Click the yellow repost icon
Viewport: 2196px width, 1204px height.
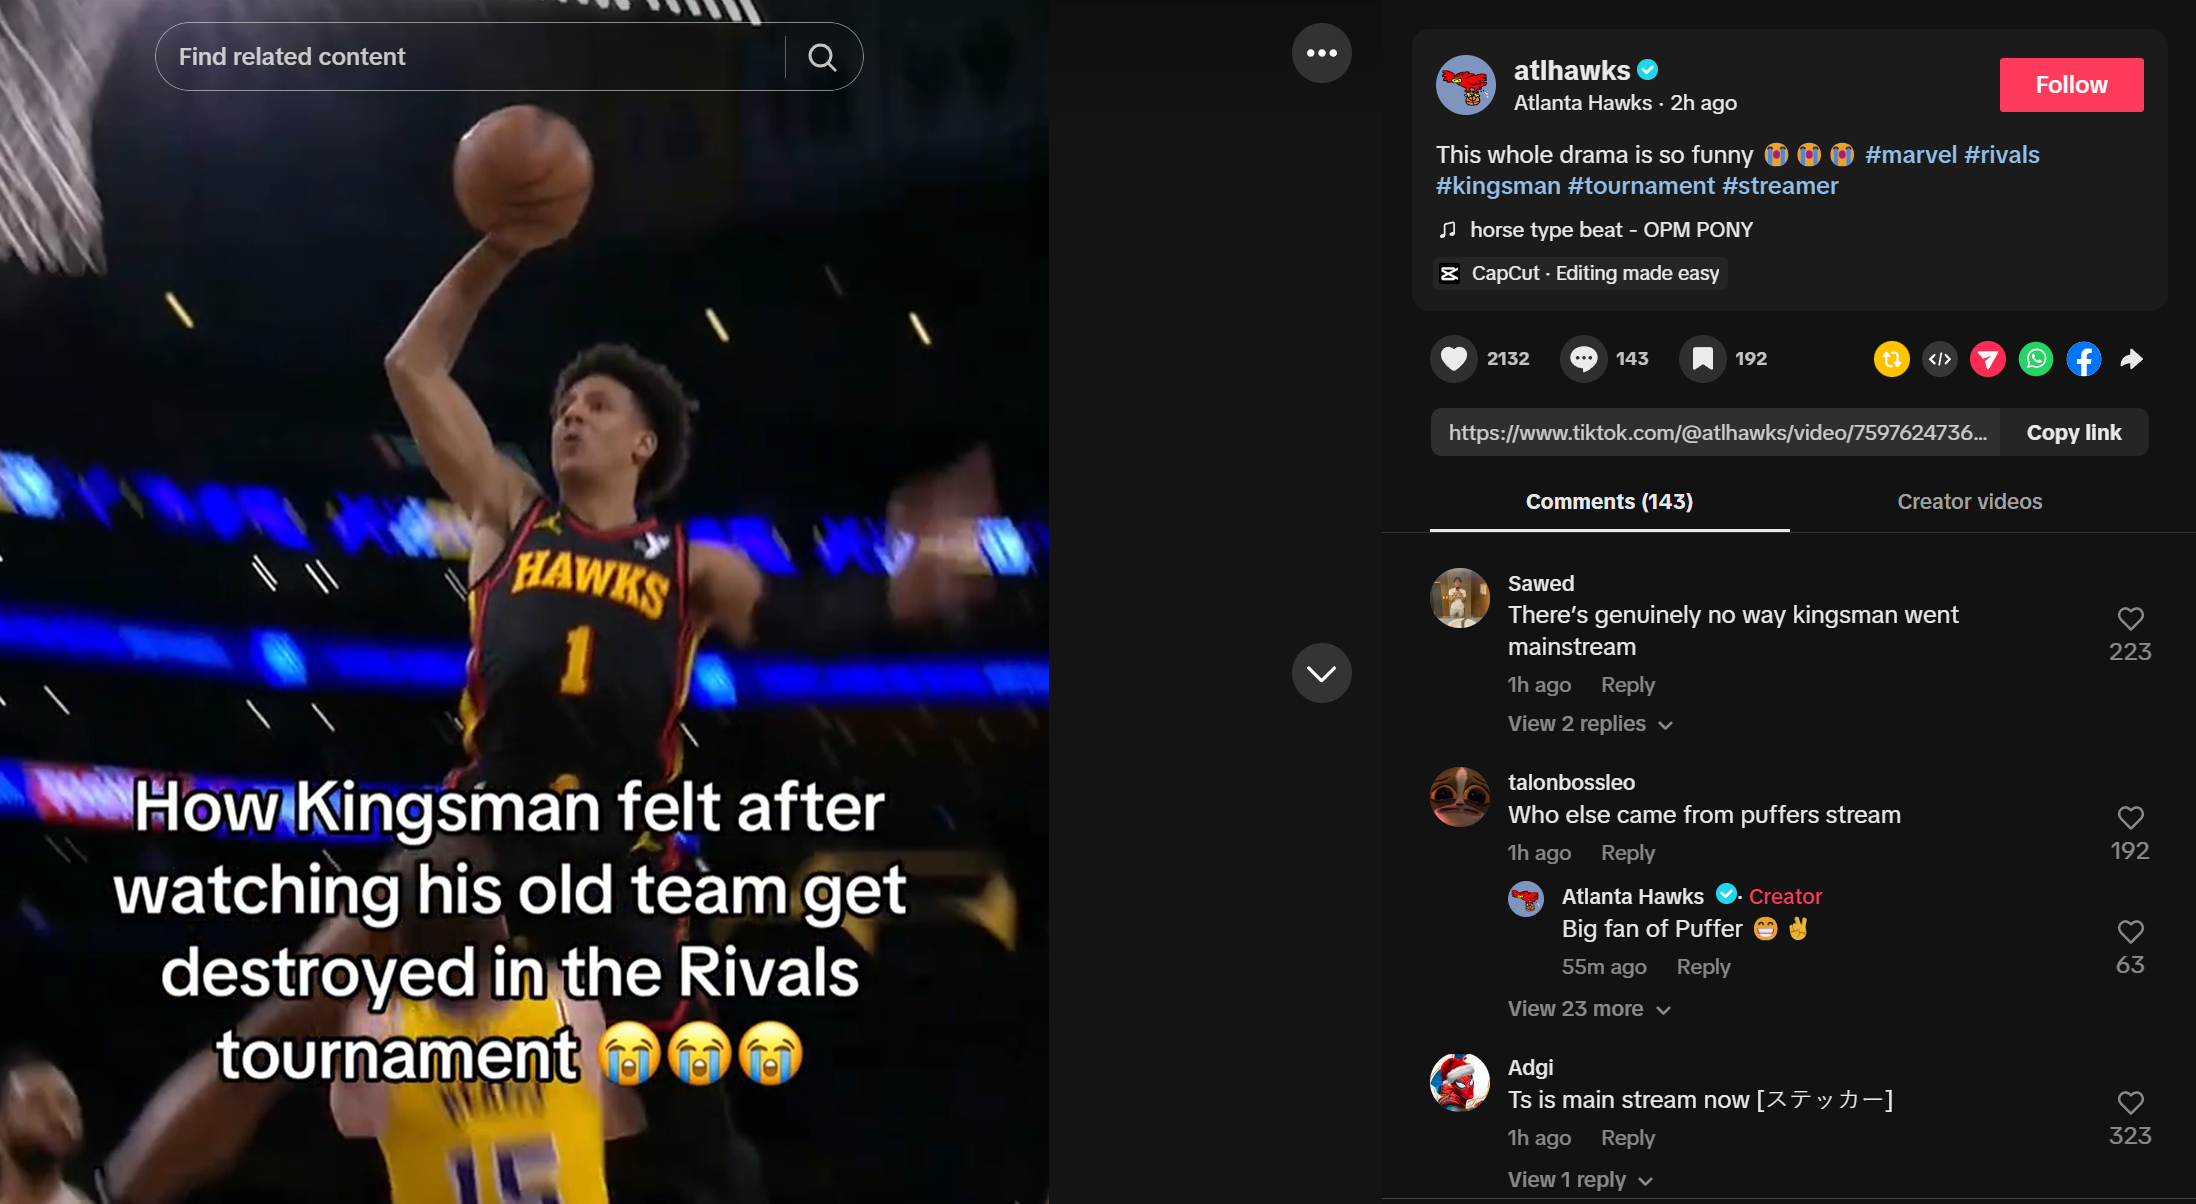[1891, 359]
